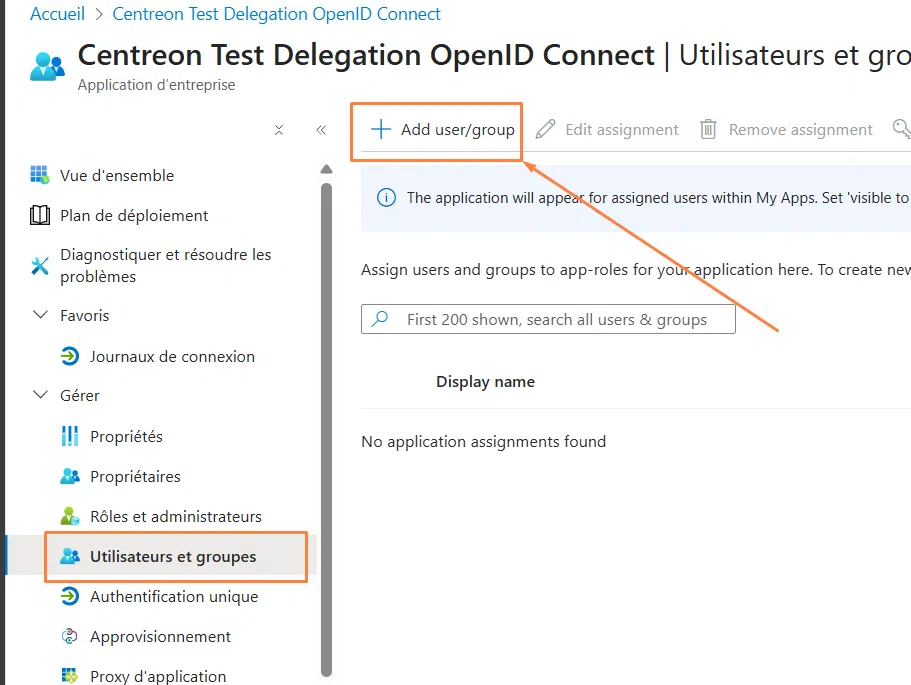The image size is (911, 685).
Task: Collapse the sidebar using the double chevron
Action: (x=321, y=129)
